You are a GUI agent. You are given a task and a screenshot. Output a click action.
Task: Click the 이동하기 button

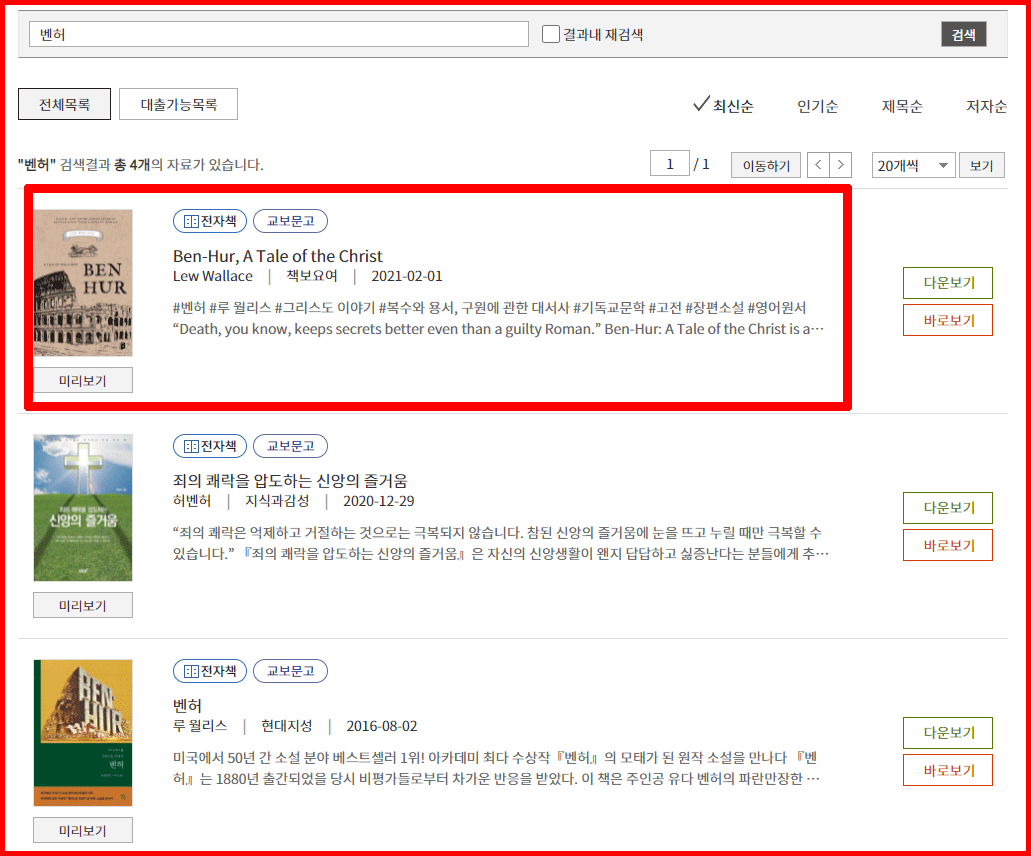[x=765, y=165]
